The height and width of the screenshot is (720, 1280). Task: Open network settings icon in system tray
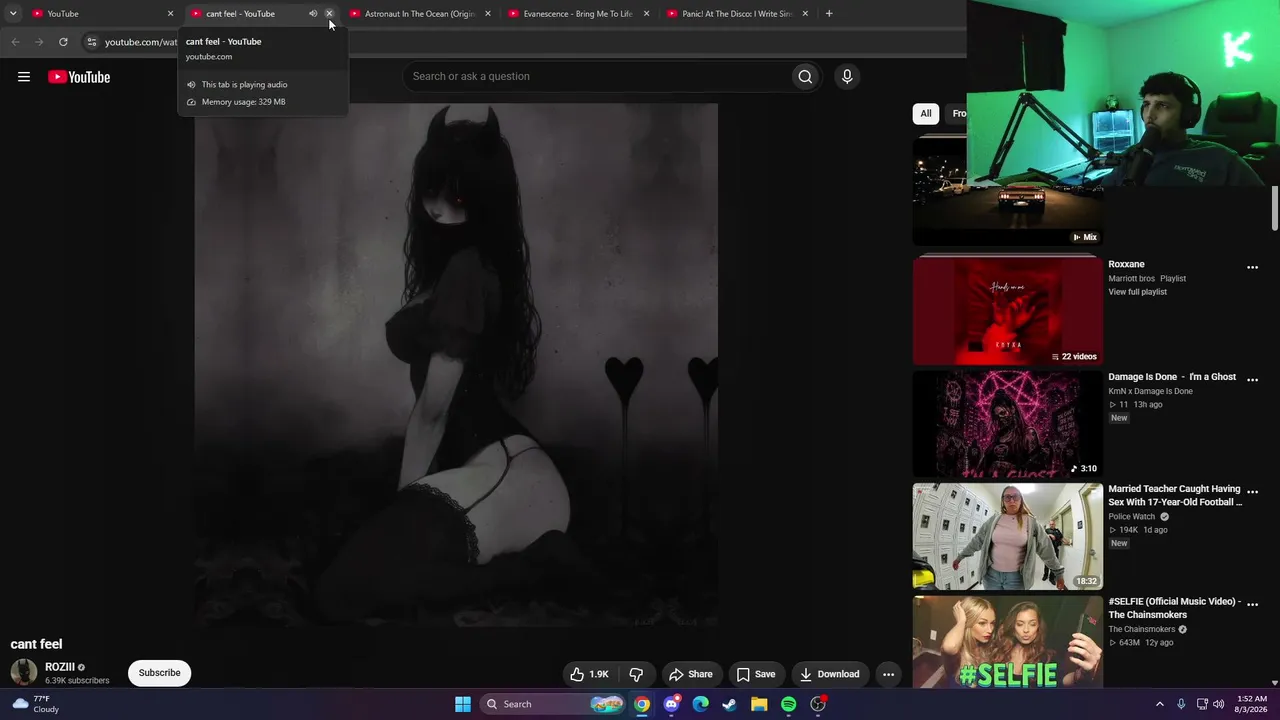[x=1202, y=704]
